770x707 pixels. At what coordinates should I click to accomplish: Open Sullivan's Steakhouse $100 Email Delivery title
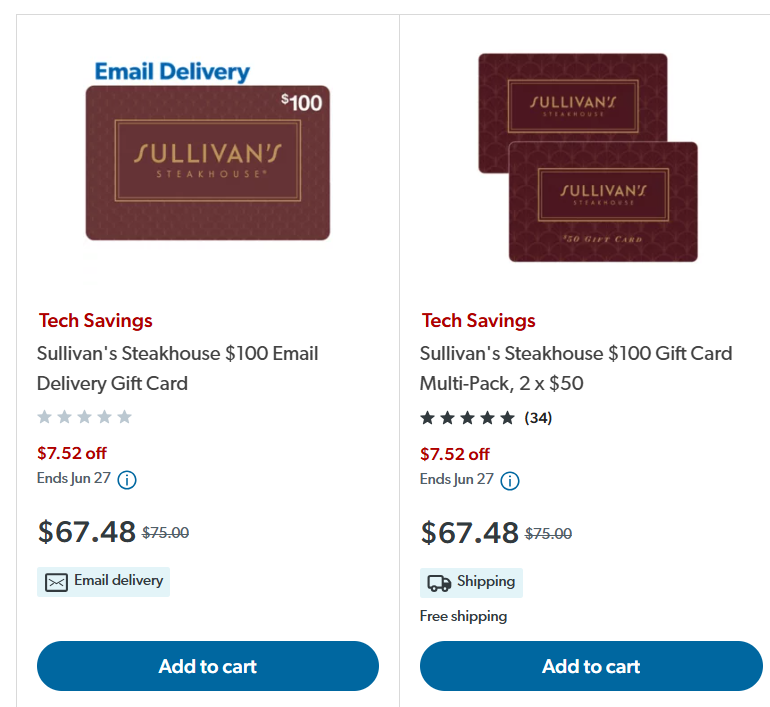click(178, 368)
